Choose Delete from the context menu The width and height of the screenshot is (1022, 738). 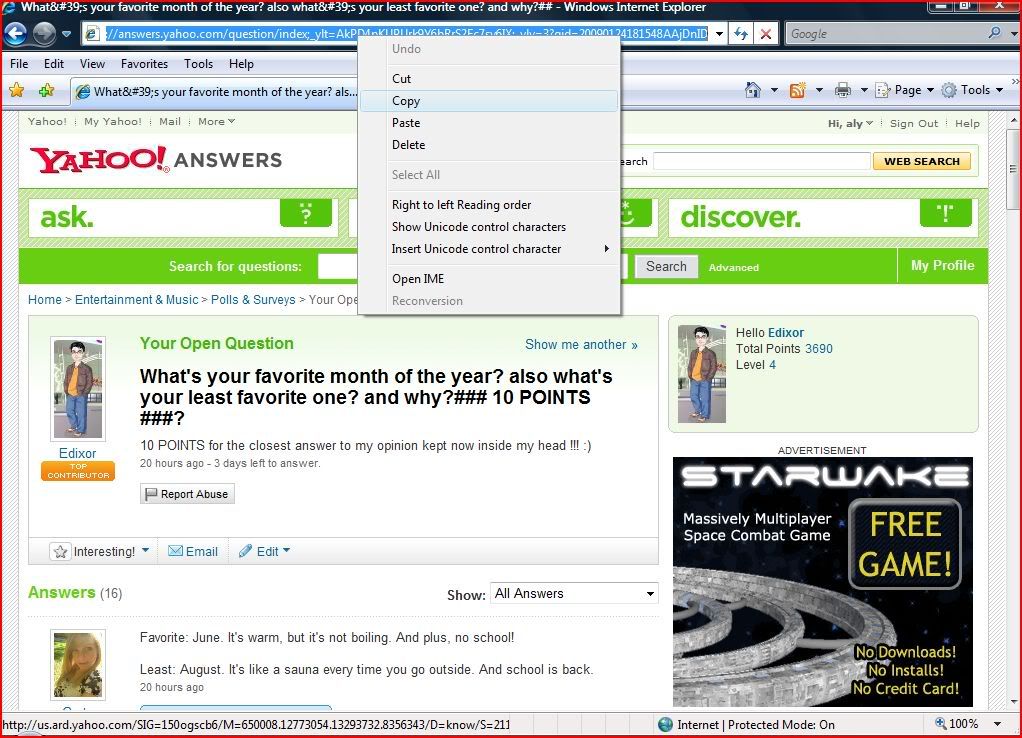tap(489, 145)
